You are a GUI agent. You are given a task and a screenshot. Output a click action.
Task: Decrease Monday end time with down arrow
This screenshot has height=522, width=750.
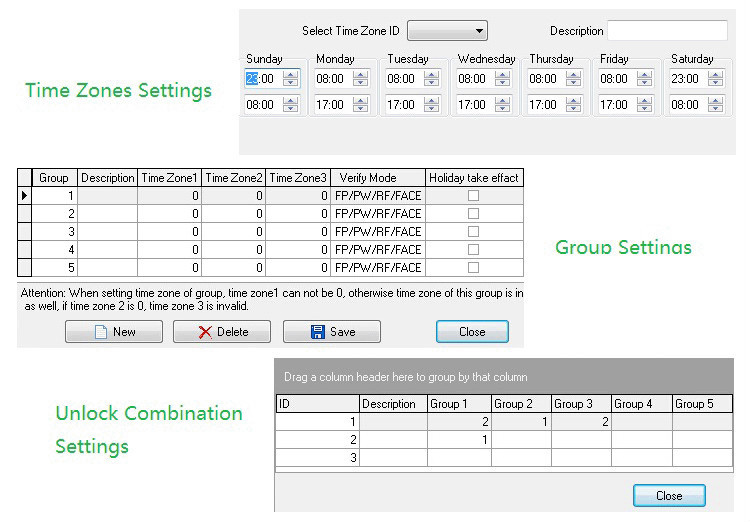click(361, 108)
